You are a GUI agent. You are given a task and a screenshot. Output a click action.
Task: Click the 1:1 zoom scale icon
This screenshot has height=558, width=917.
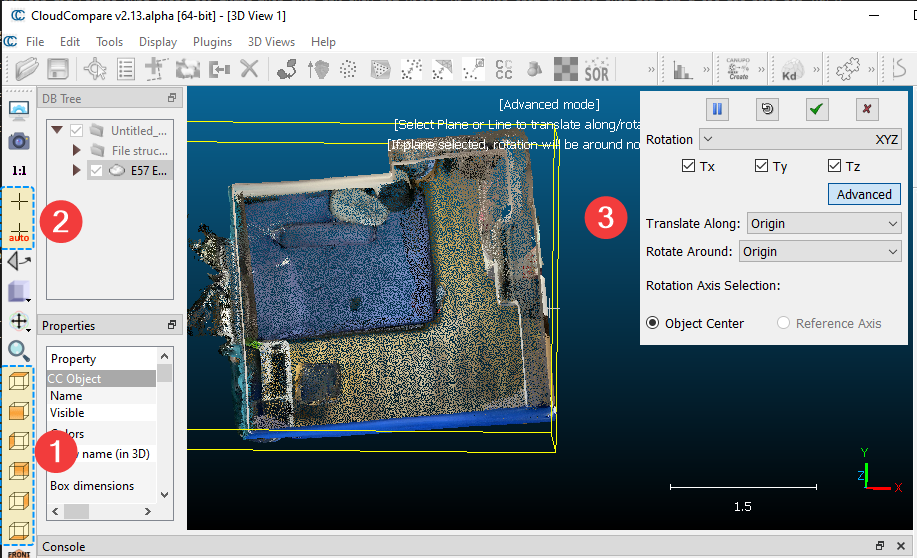[18, 171]
